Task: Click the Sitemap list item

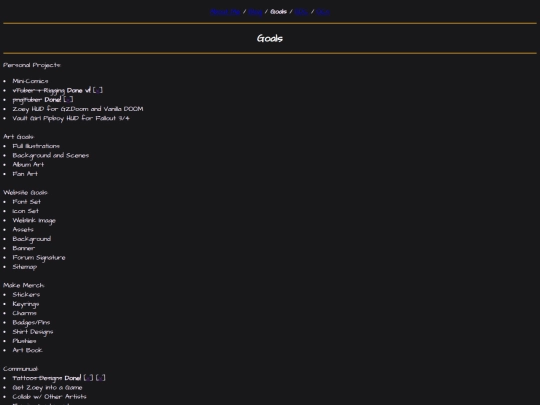Action: pos(24,267)
